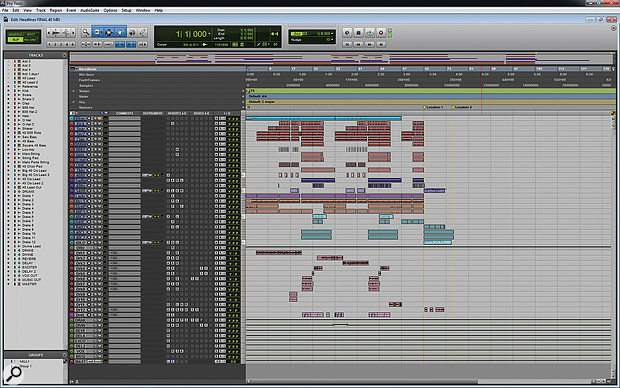Viewport: 620px width, 388px height.
Task: Enable Slip edit mode
Action: pos(15,40)
